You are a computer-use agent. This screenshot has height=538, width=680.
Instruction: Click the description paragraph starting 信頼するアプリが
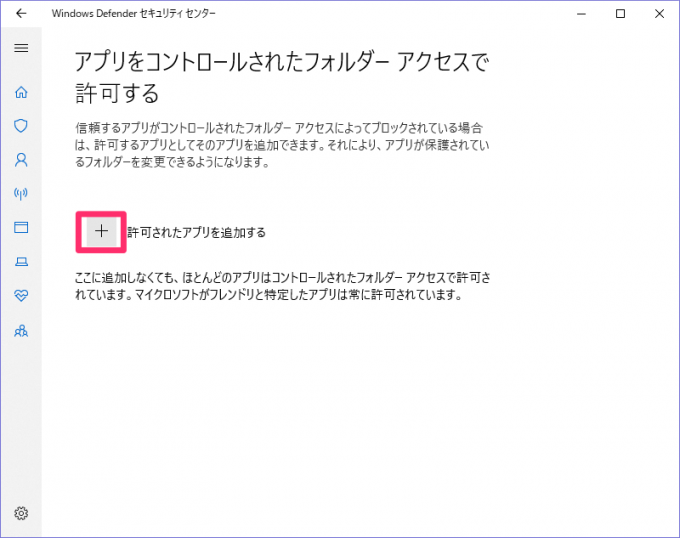click(282, 145)
